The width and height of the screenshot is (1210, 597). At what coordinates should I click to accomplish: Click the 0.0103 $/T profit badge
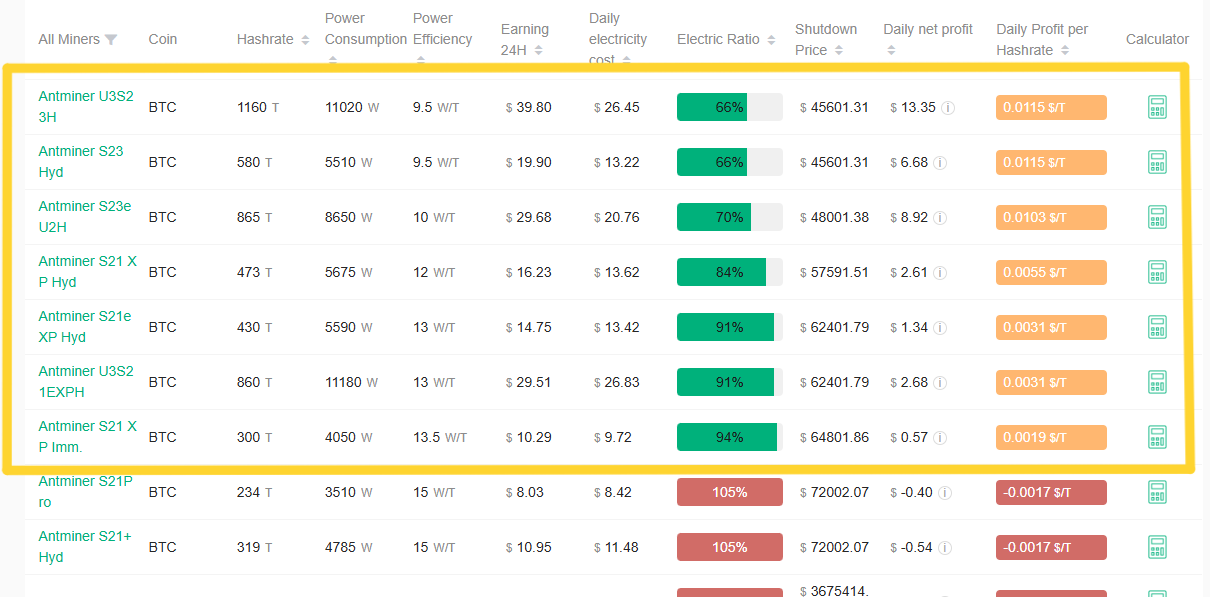tap(1050, 217)
